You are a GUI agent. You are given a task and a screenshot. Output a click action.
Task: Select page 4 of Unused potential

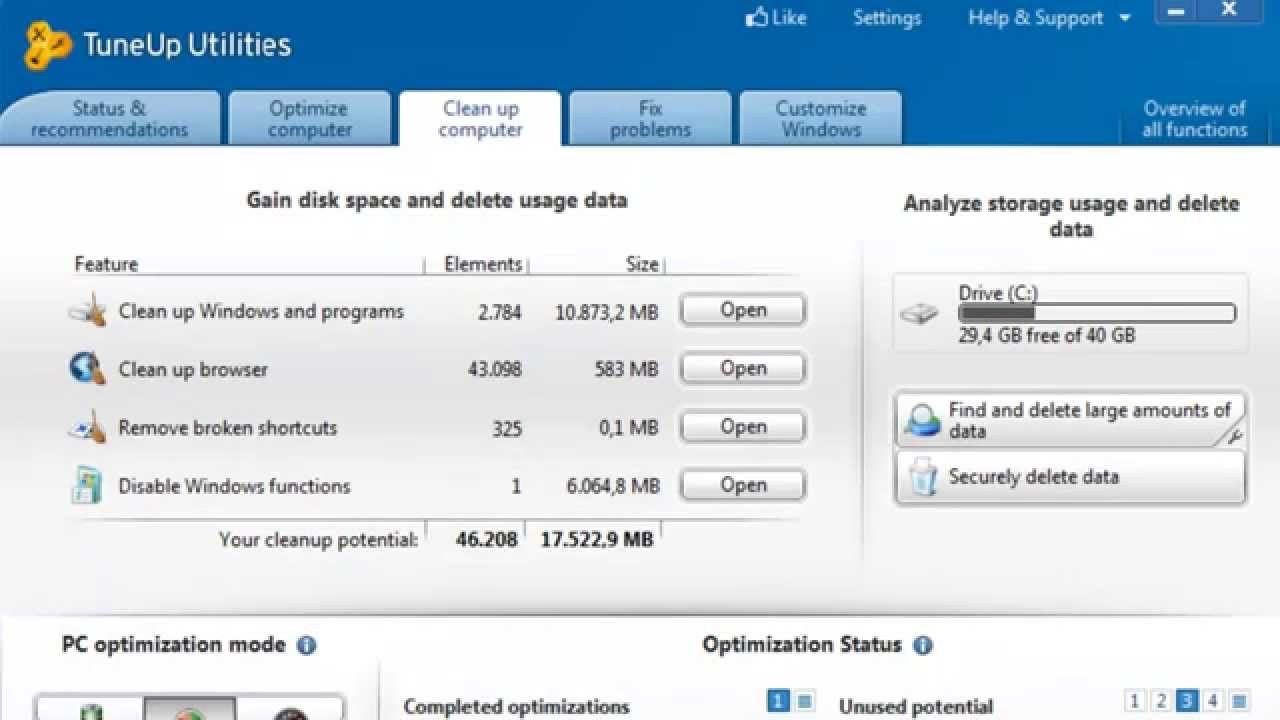tap(1213, 701)
